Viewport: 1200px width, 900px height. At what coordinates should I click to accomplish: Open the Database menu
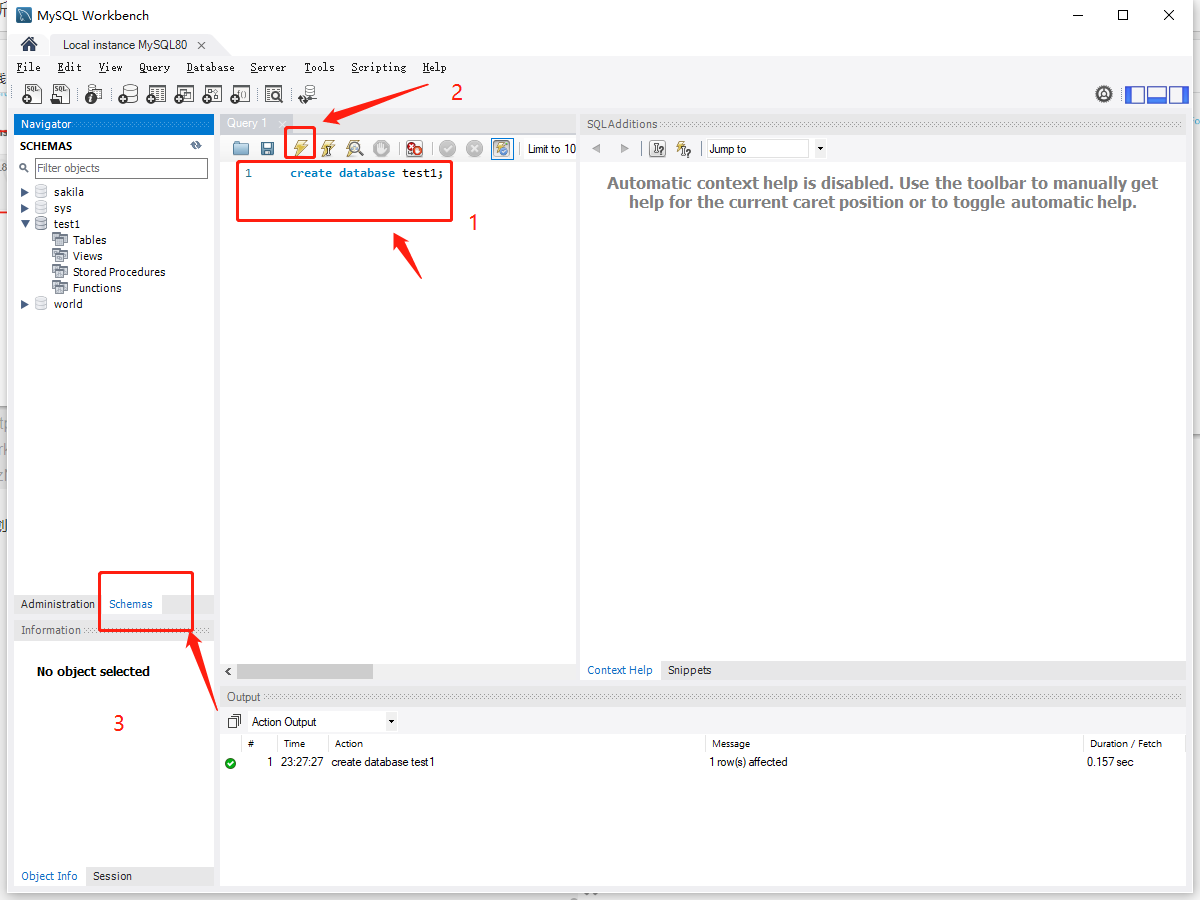click(210, 67)
